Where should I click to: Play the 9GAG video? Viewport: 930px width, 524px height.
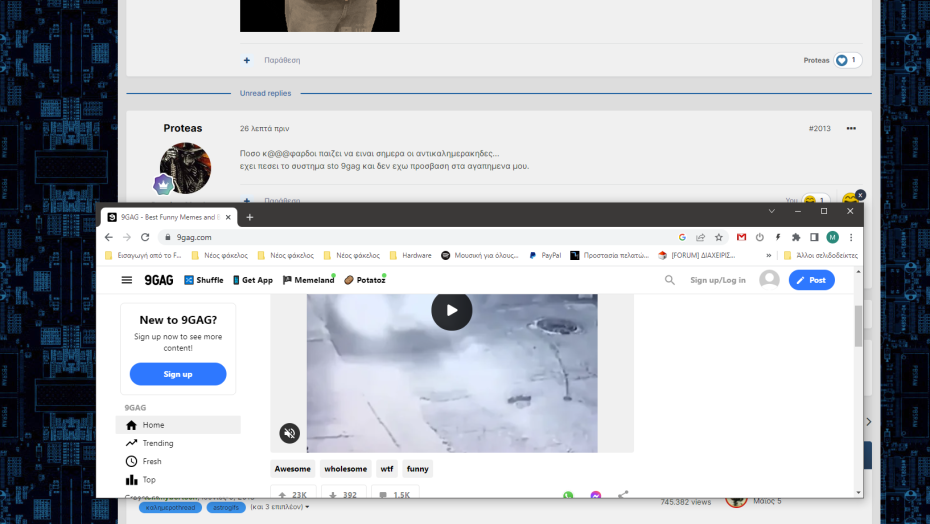tap(452, 310)
